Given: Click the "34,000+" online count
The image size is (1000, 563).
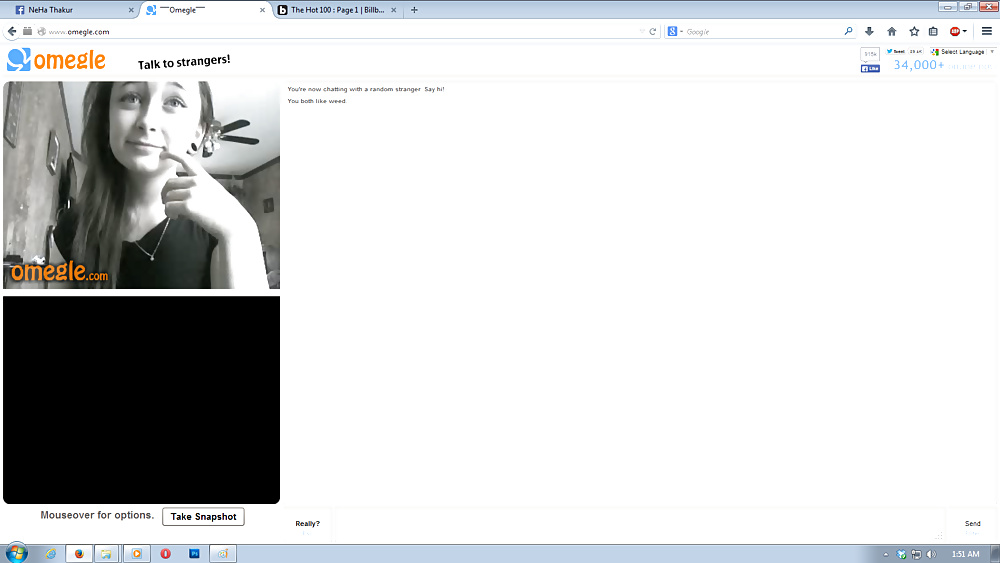Looking at the screenshot, I should pyautogui.click(x=918, y=64).
